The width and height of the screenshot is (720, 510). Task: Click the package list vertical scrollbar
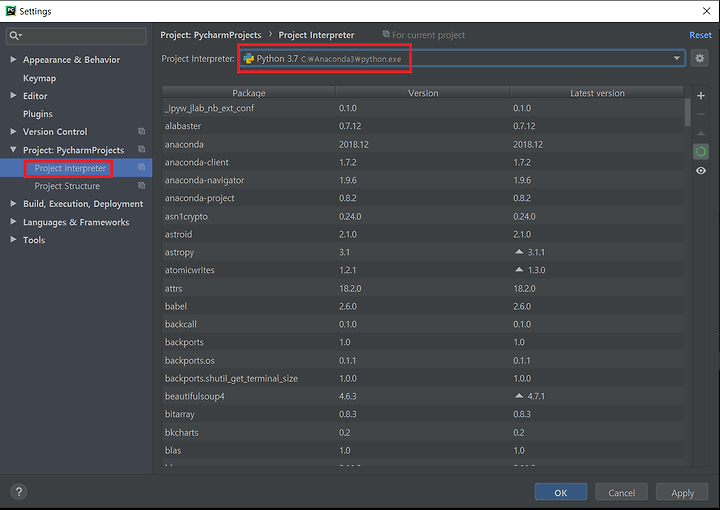click(x=687, y=112)
